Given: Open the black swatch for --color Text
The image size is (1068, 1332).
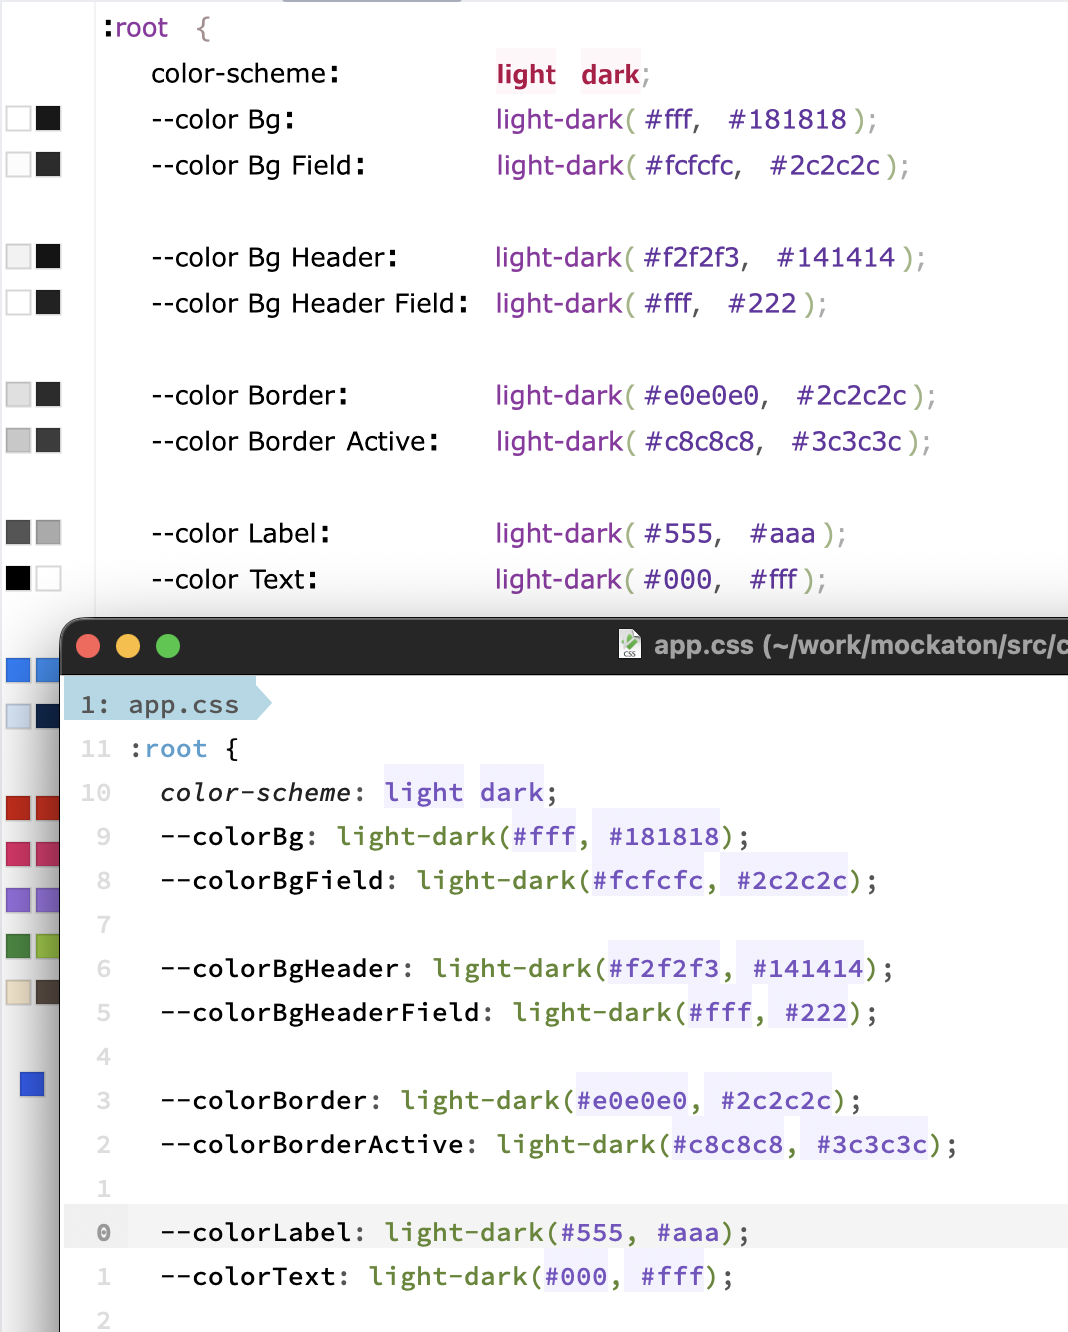Looking at the screenshot, I should point(19,578).
